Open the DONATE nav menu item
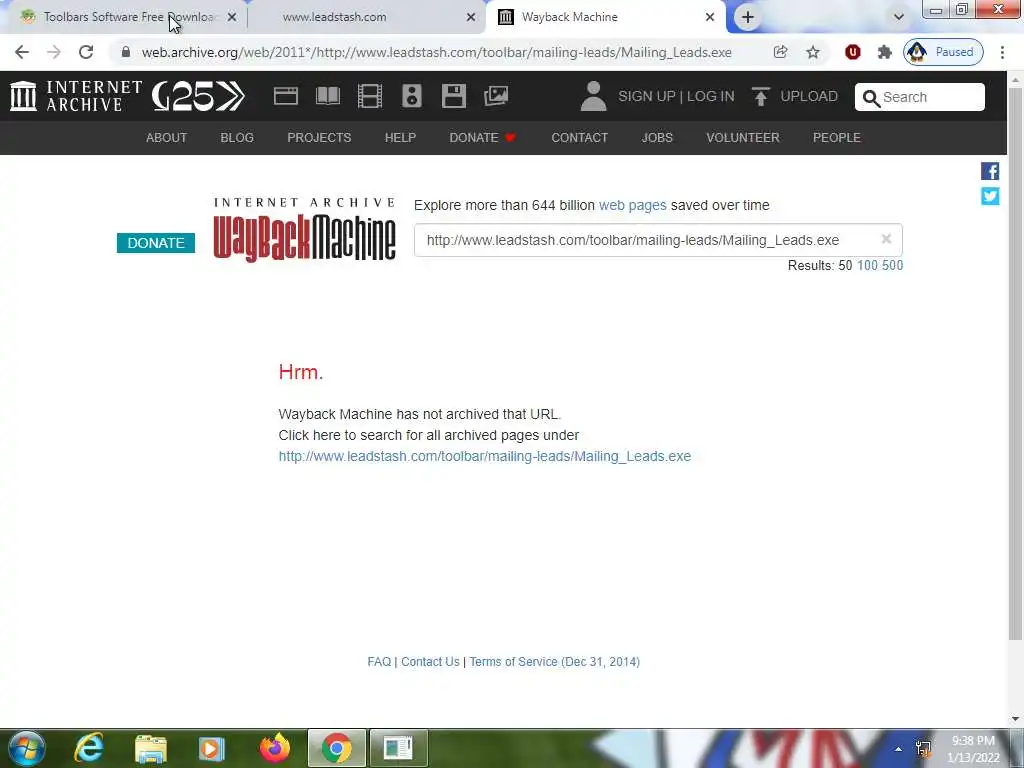1024x768 pixels. click(482, 138)
